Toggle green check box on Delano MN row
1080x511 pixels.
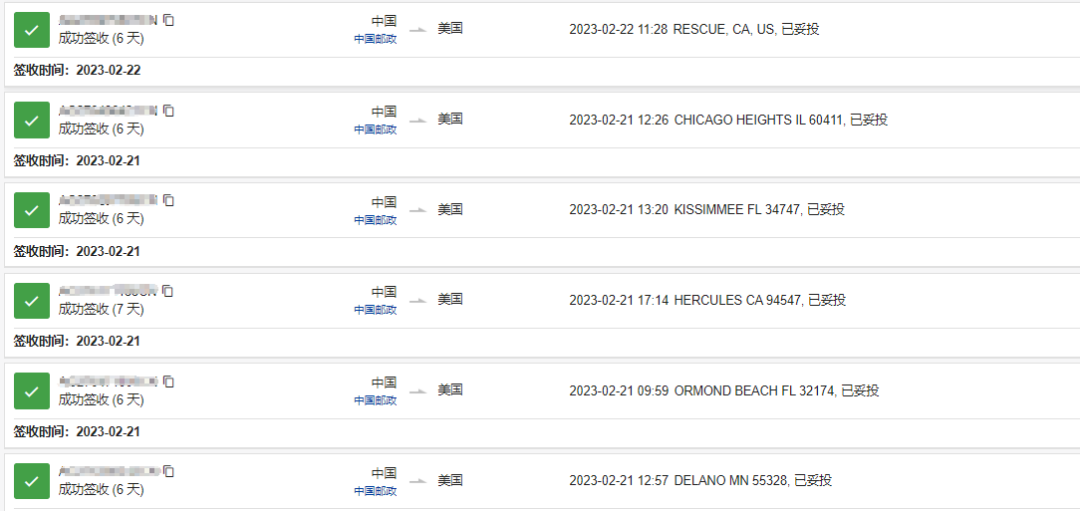[x=31, y=481]
